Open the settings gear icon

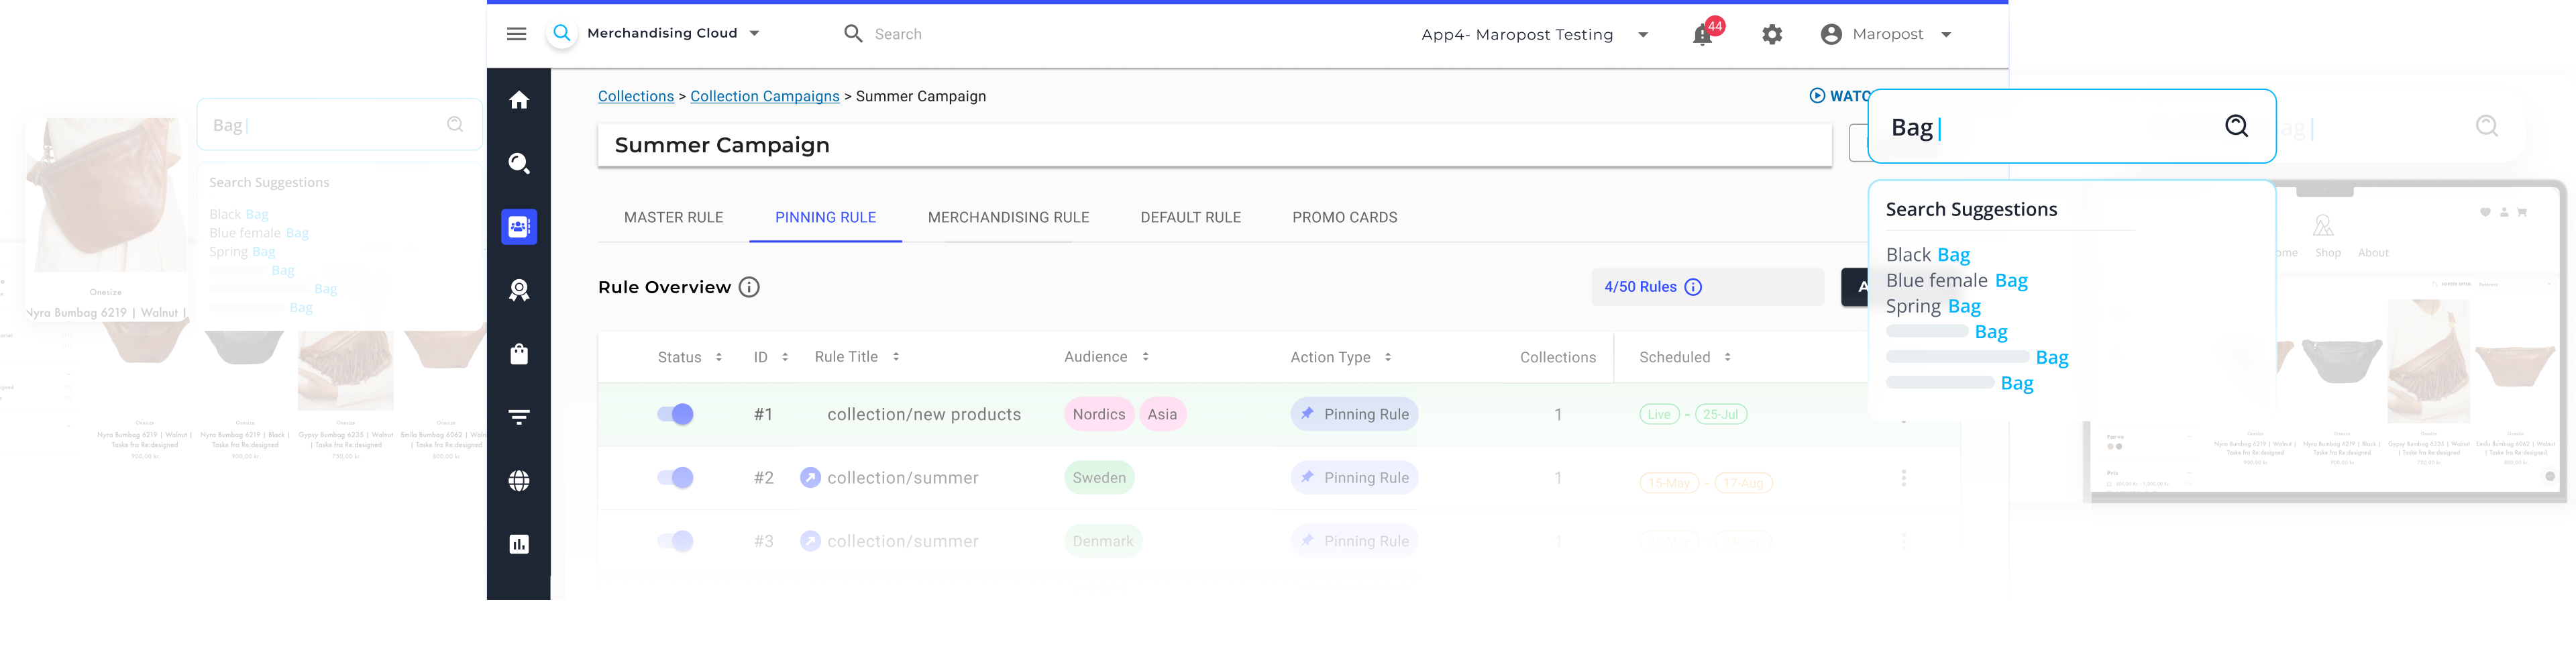point(1772,35)
